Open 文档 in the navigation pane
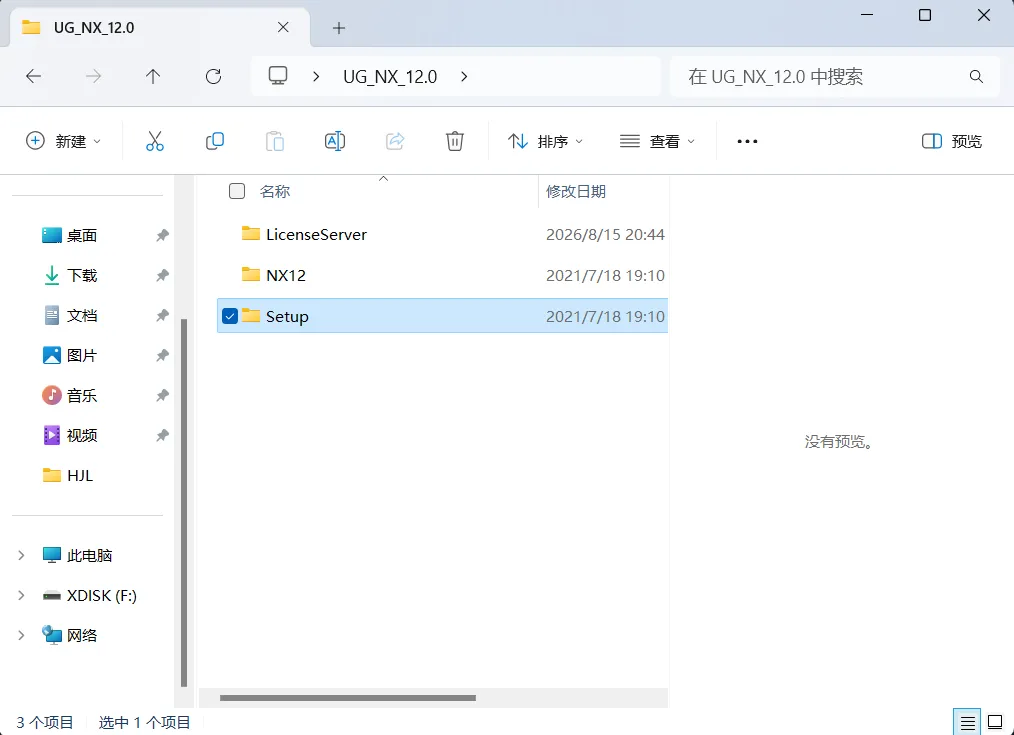Image resolution: width=1014 pixels, height=735 pixels. [x=81, y=315]
